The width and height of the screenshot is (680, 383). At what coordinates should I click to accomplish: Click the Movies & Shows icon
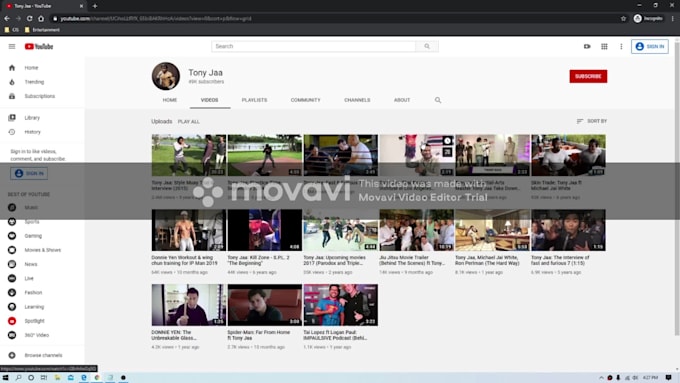point(12,250)
